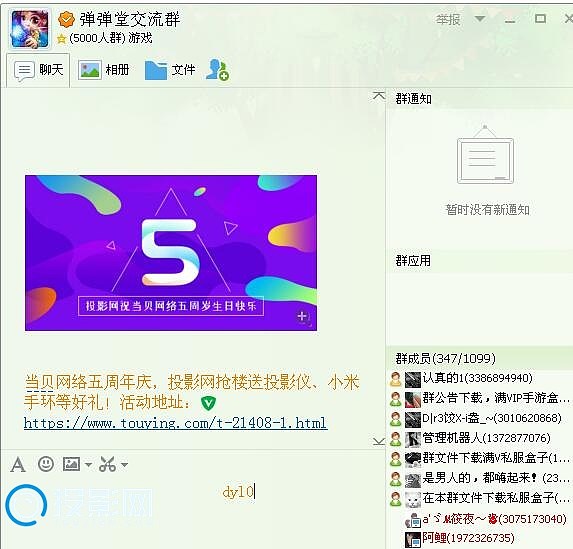Select member 是男人的,都嗨起来!
The width and height of the screenshot is (573, 549).
pyautogui.click(x=480, y=478)
